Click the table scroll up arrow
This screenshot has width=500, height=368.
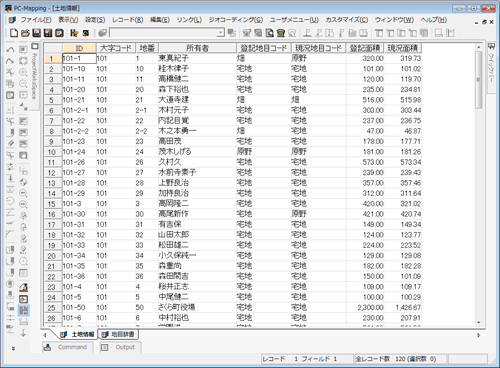pos(479,47)
